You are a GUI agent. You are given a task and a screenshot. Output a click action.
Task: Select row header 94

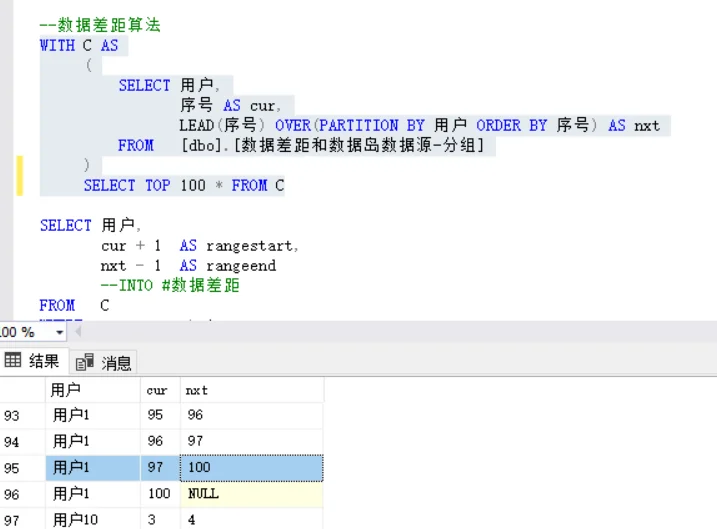22,442
